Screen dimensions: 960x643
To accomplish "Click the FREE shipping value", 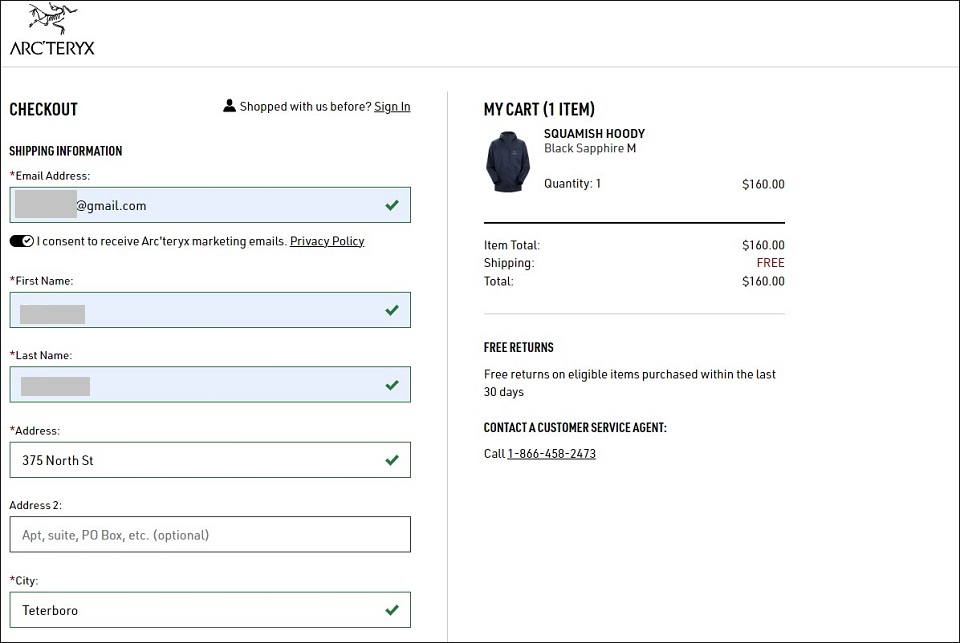I will [770, 263].
